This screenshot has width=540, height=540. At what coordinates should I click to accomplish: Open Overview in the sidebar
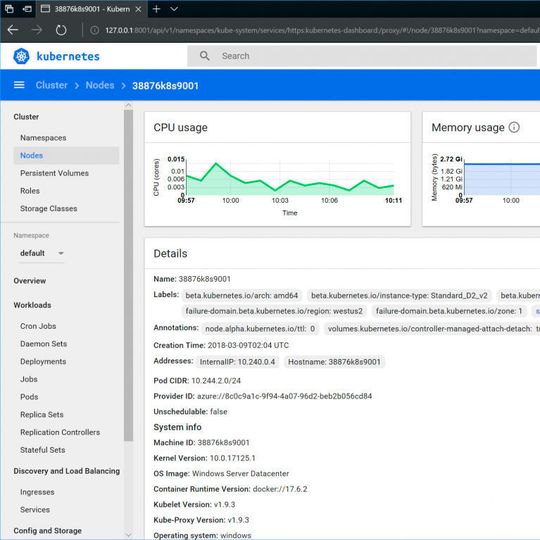30,281
